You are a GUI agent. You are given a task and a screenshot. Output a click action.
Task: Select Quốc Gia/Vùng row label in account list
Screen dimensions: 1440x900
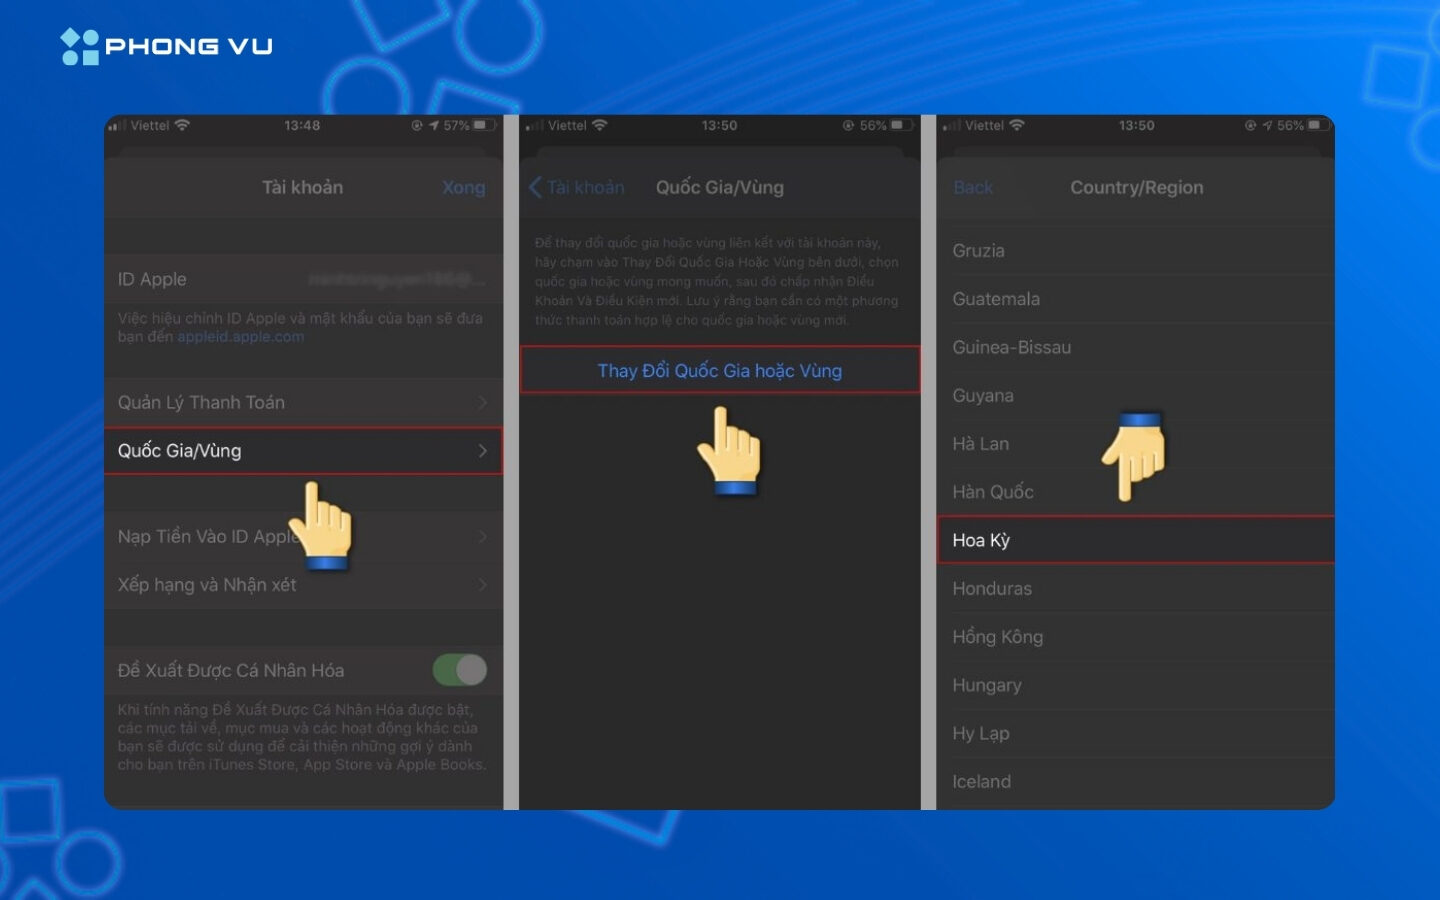179,450
